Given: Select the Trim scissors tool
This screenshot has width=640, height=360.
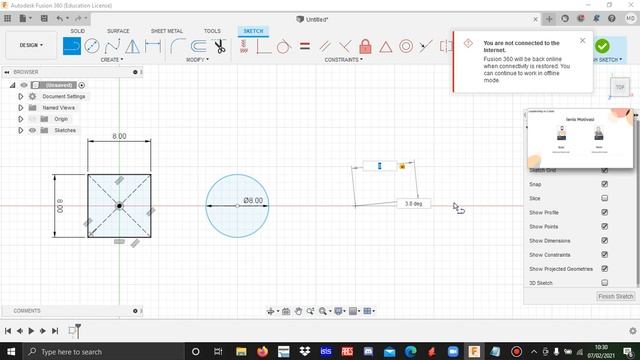Looking at the screenshot, I should point(220,46).
